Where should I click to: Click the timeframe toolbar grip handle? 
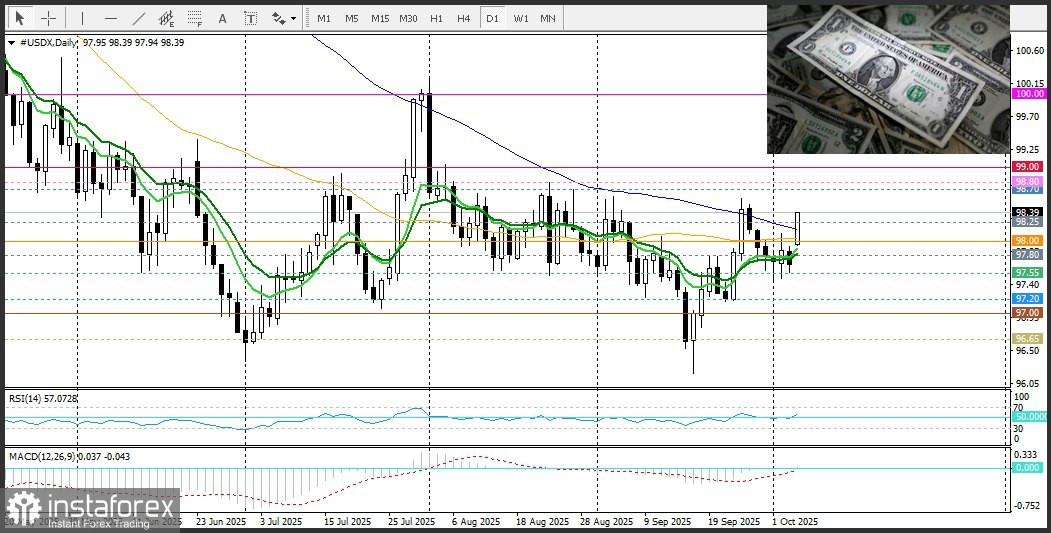coord(307,18)
